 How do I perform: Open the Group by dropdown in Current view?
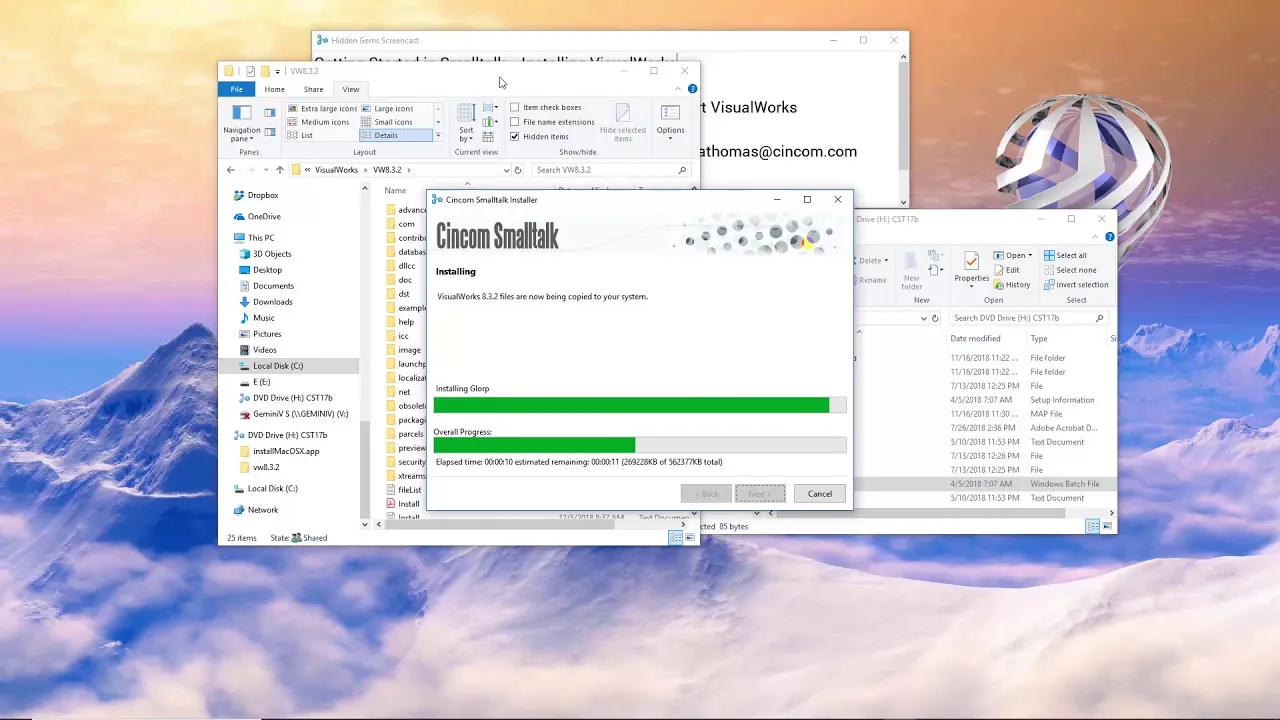tap(490, 107)
